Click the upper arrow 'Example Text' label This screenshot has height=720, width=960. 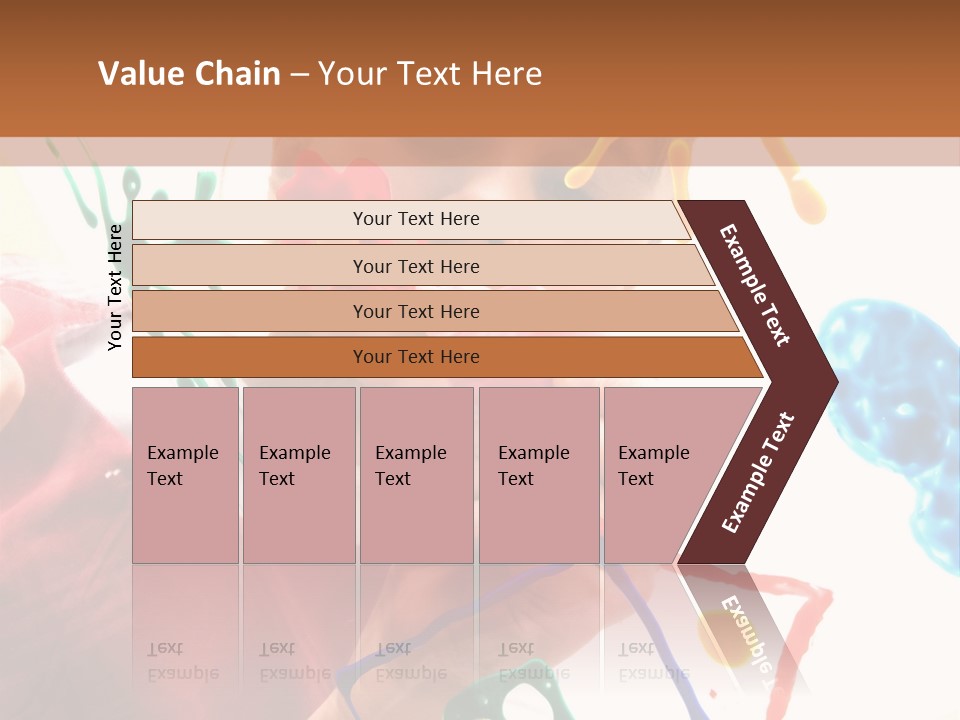coord(756,285)
